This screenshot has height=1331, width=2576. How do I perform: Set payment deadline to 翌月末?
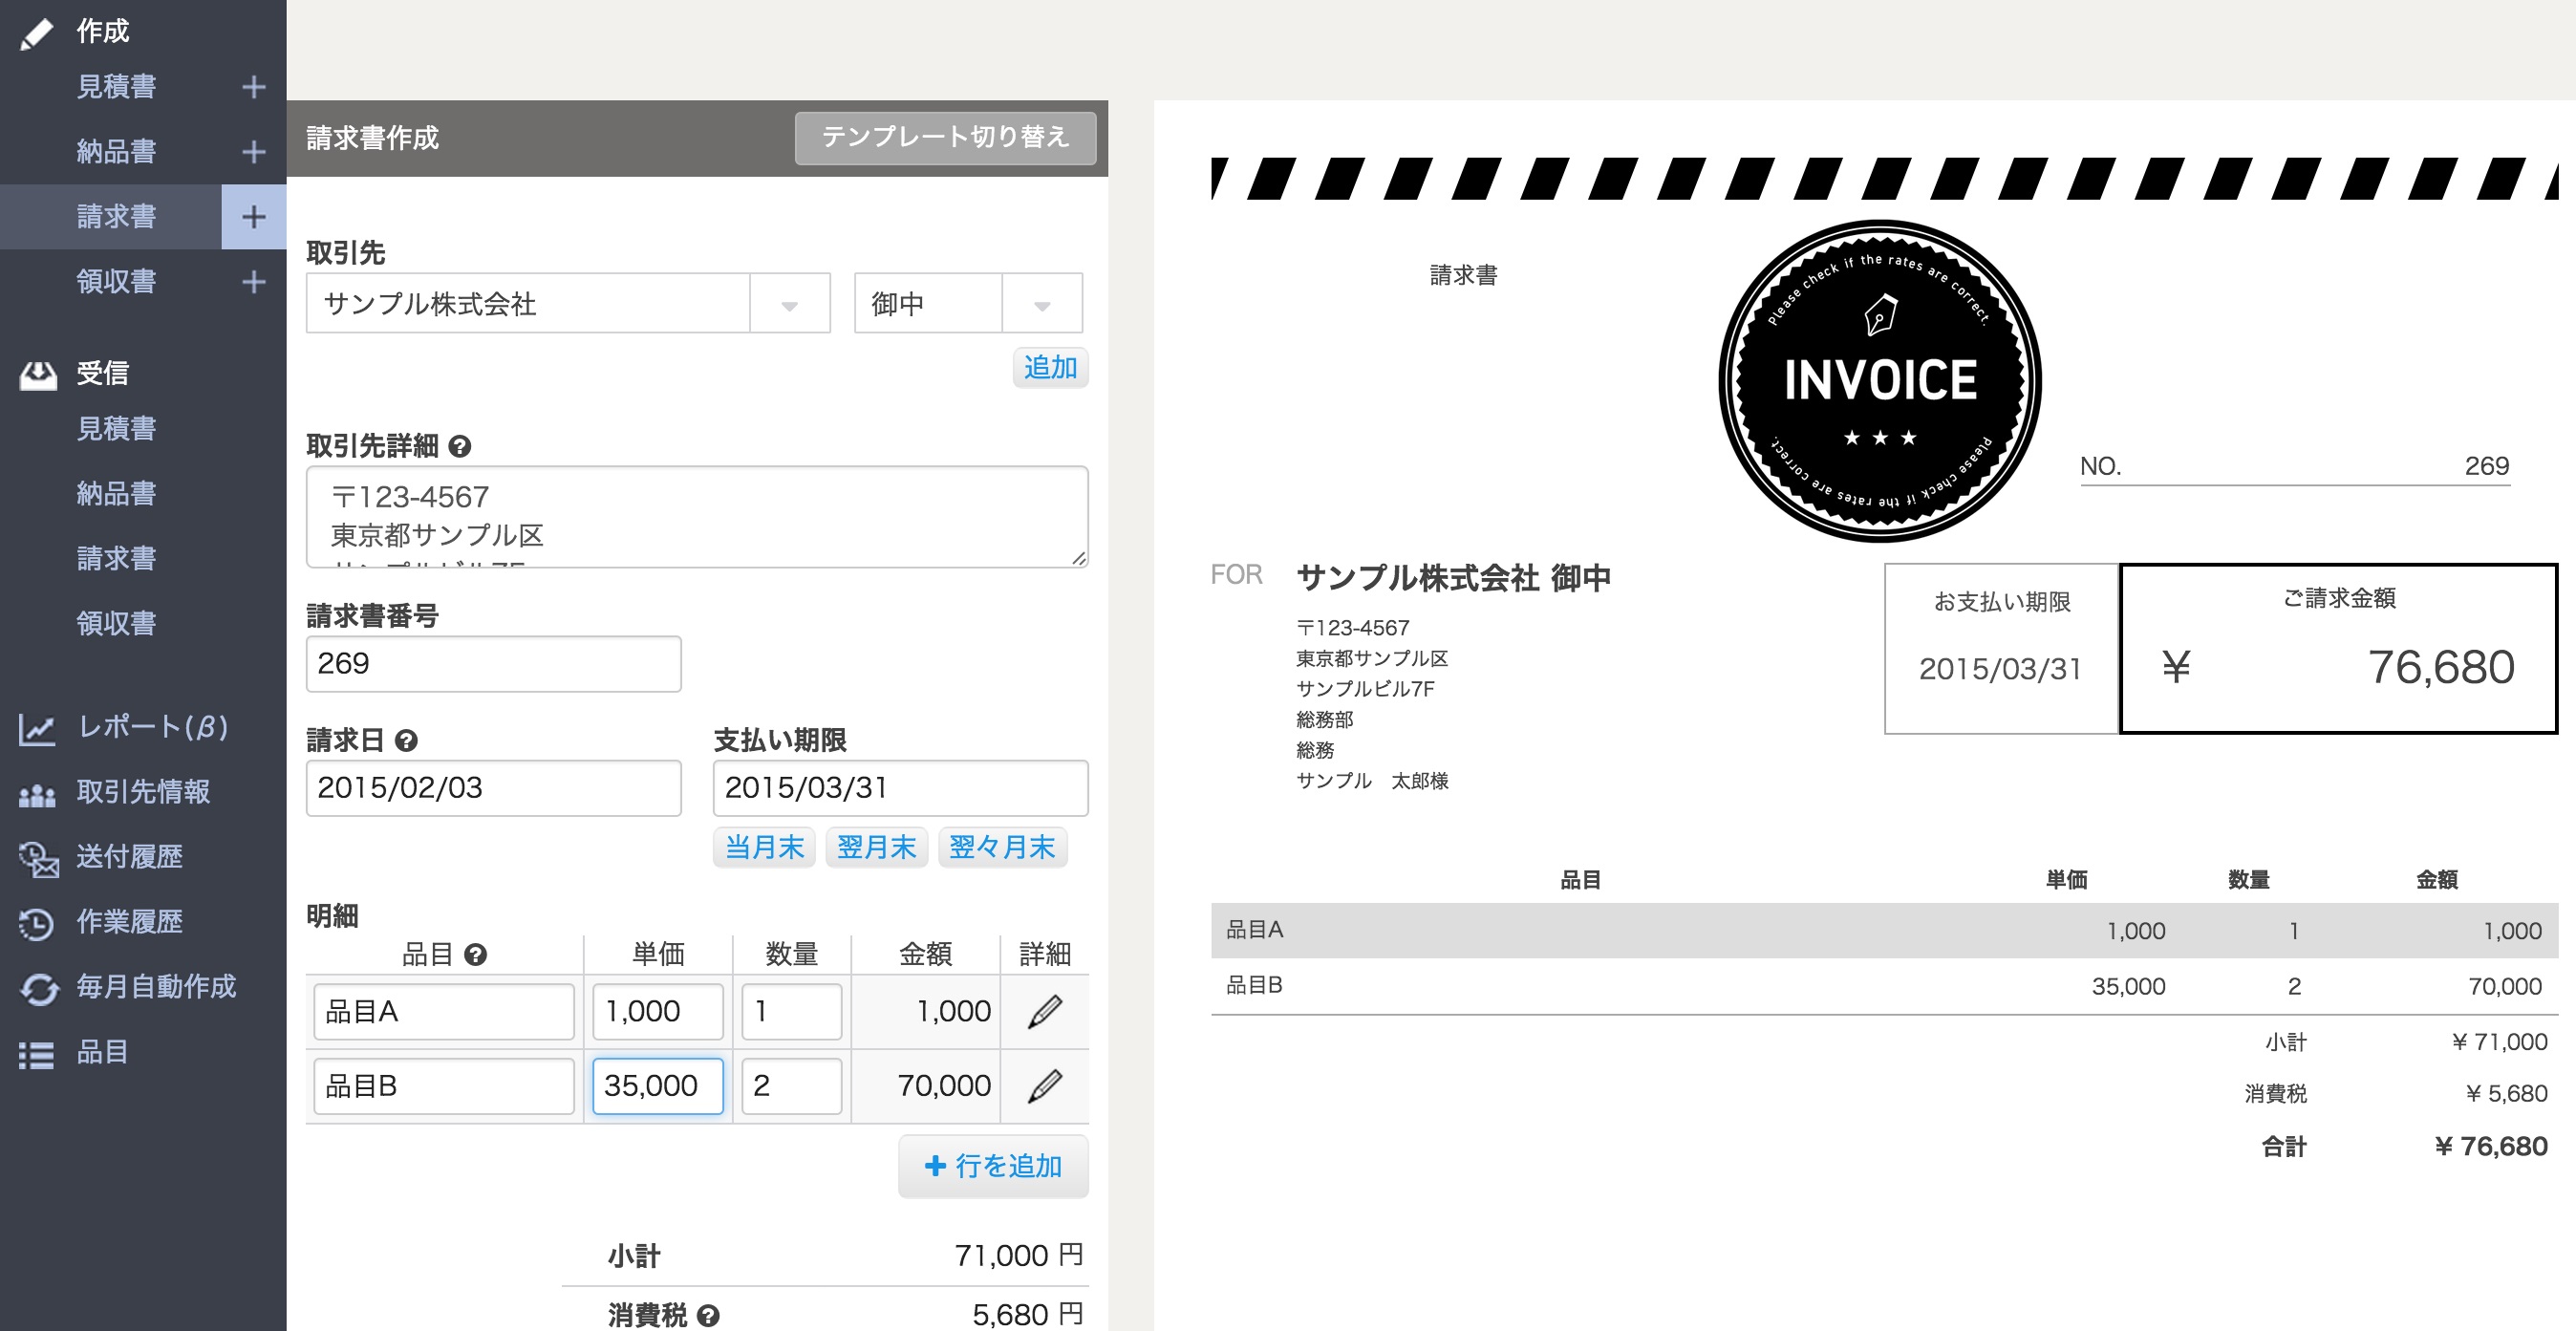(876, 847)
